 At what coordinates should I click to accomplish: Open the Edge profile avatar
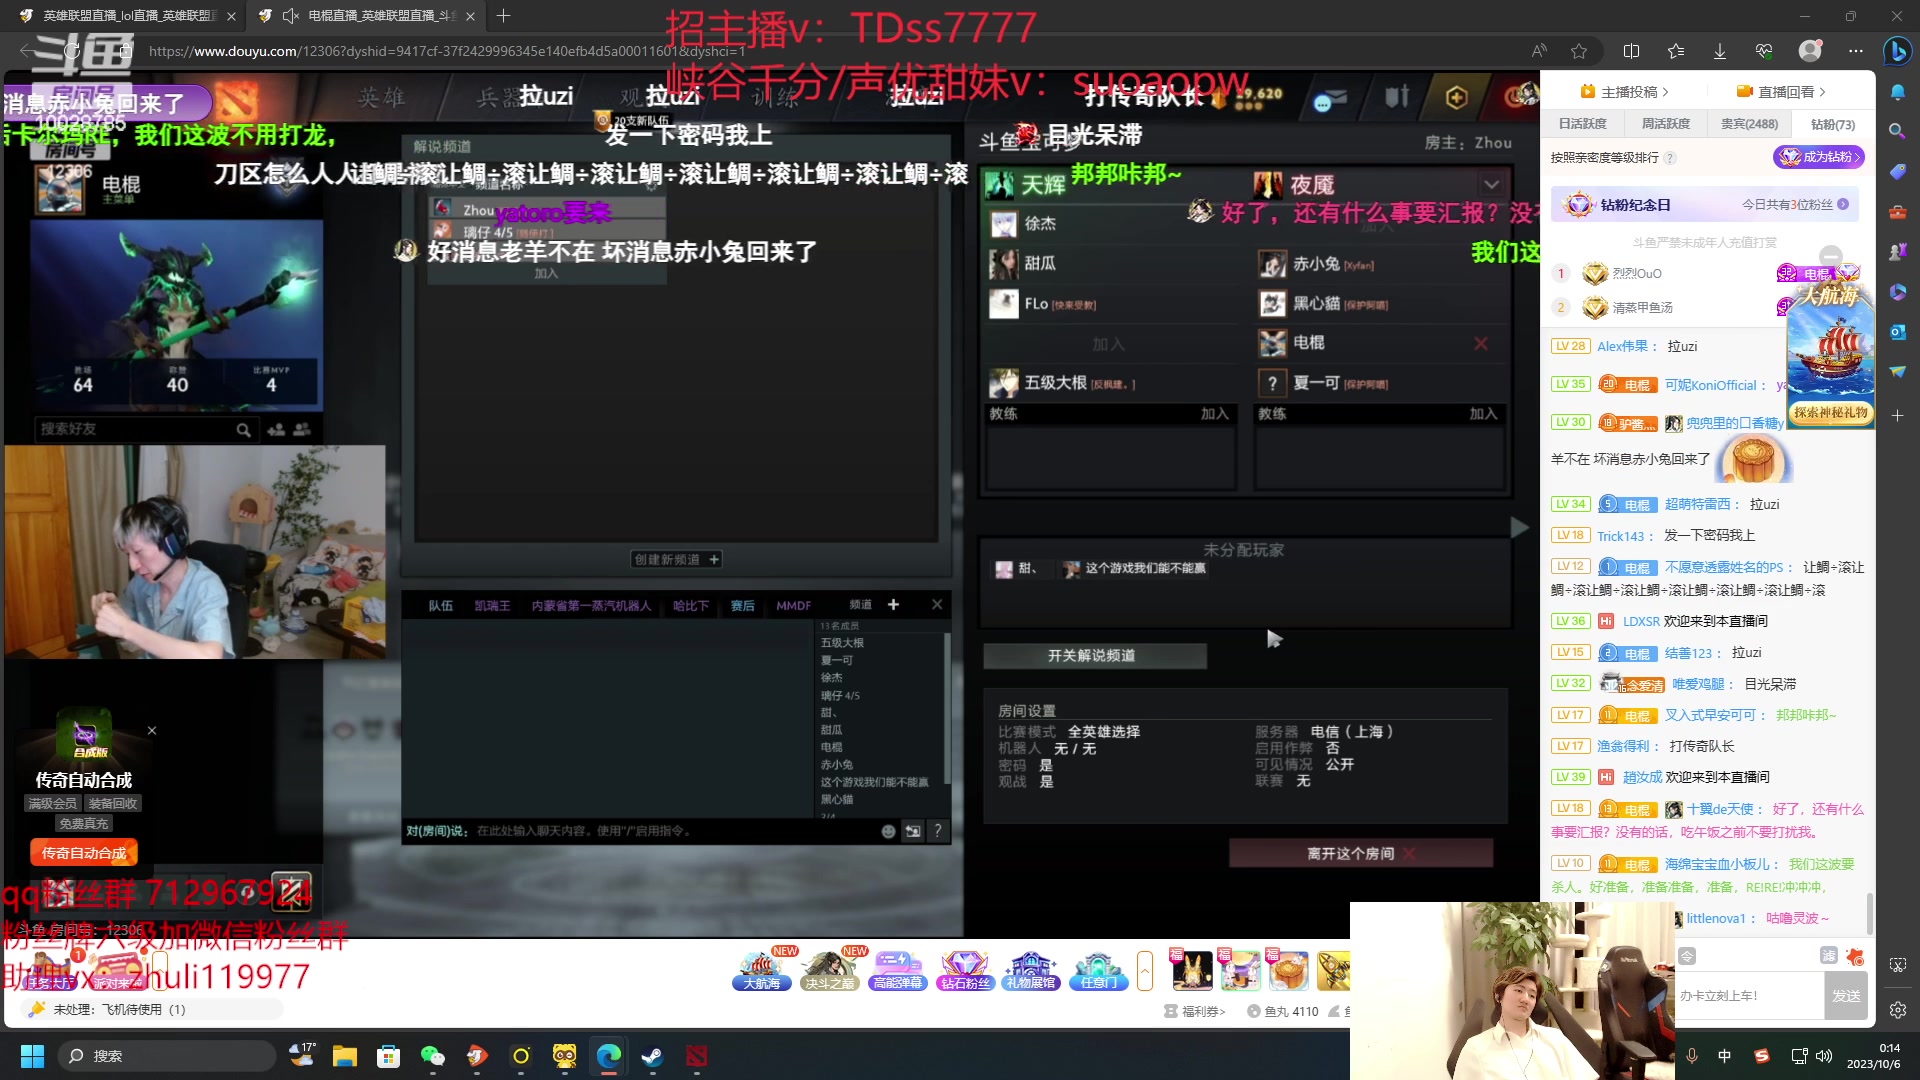click(x=1810, y=51)
